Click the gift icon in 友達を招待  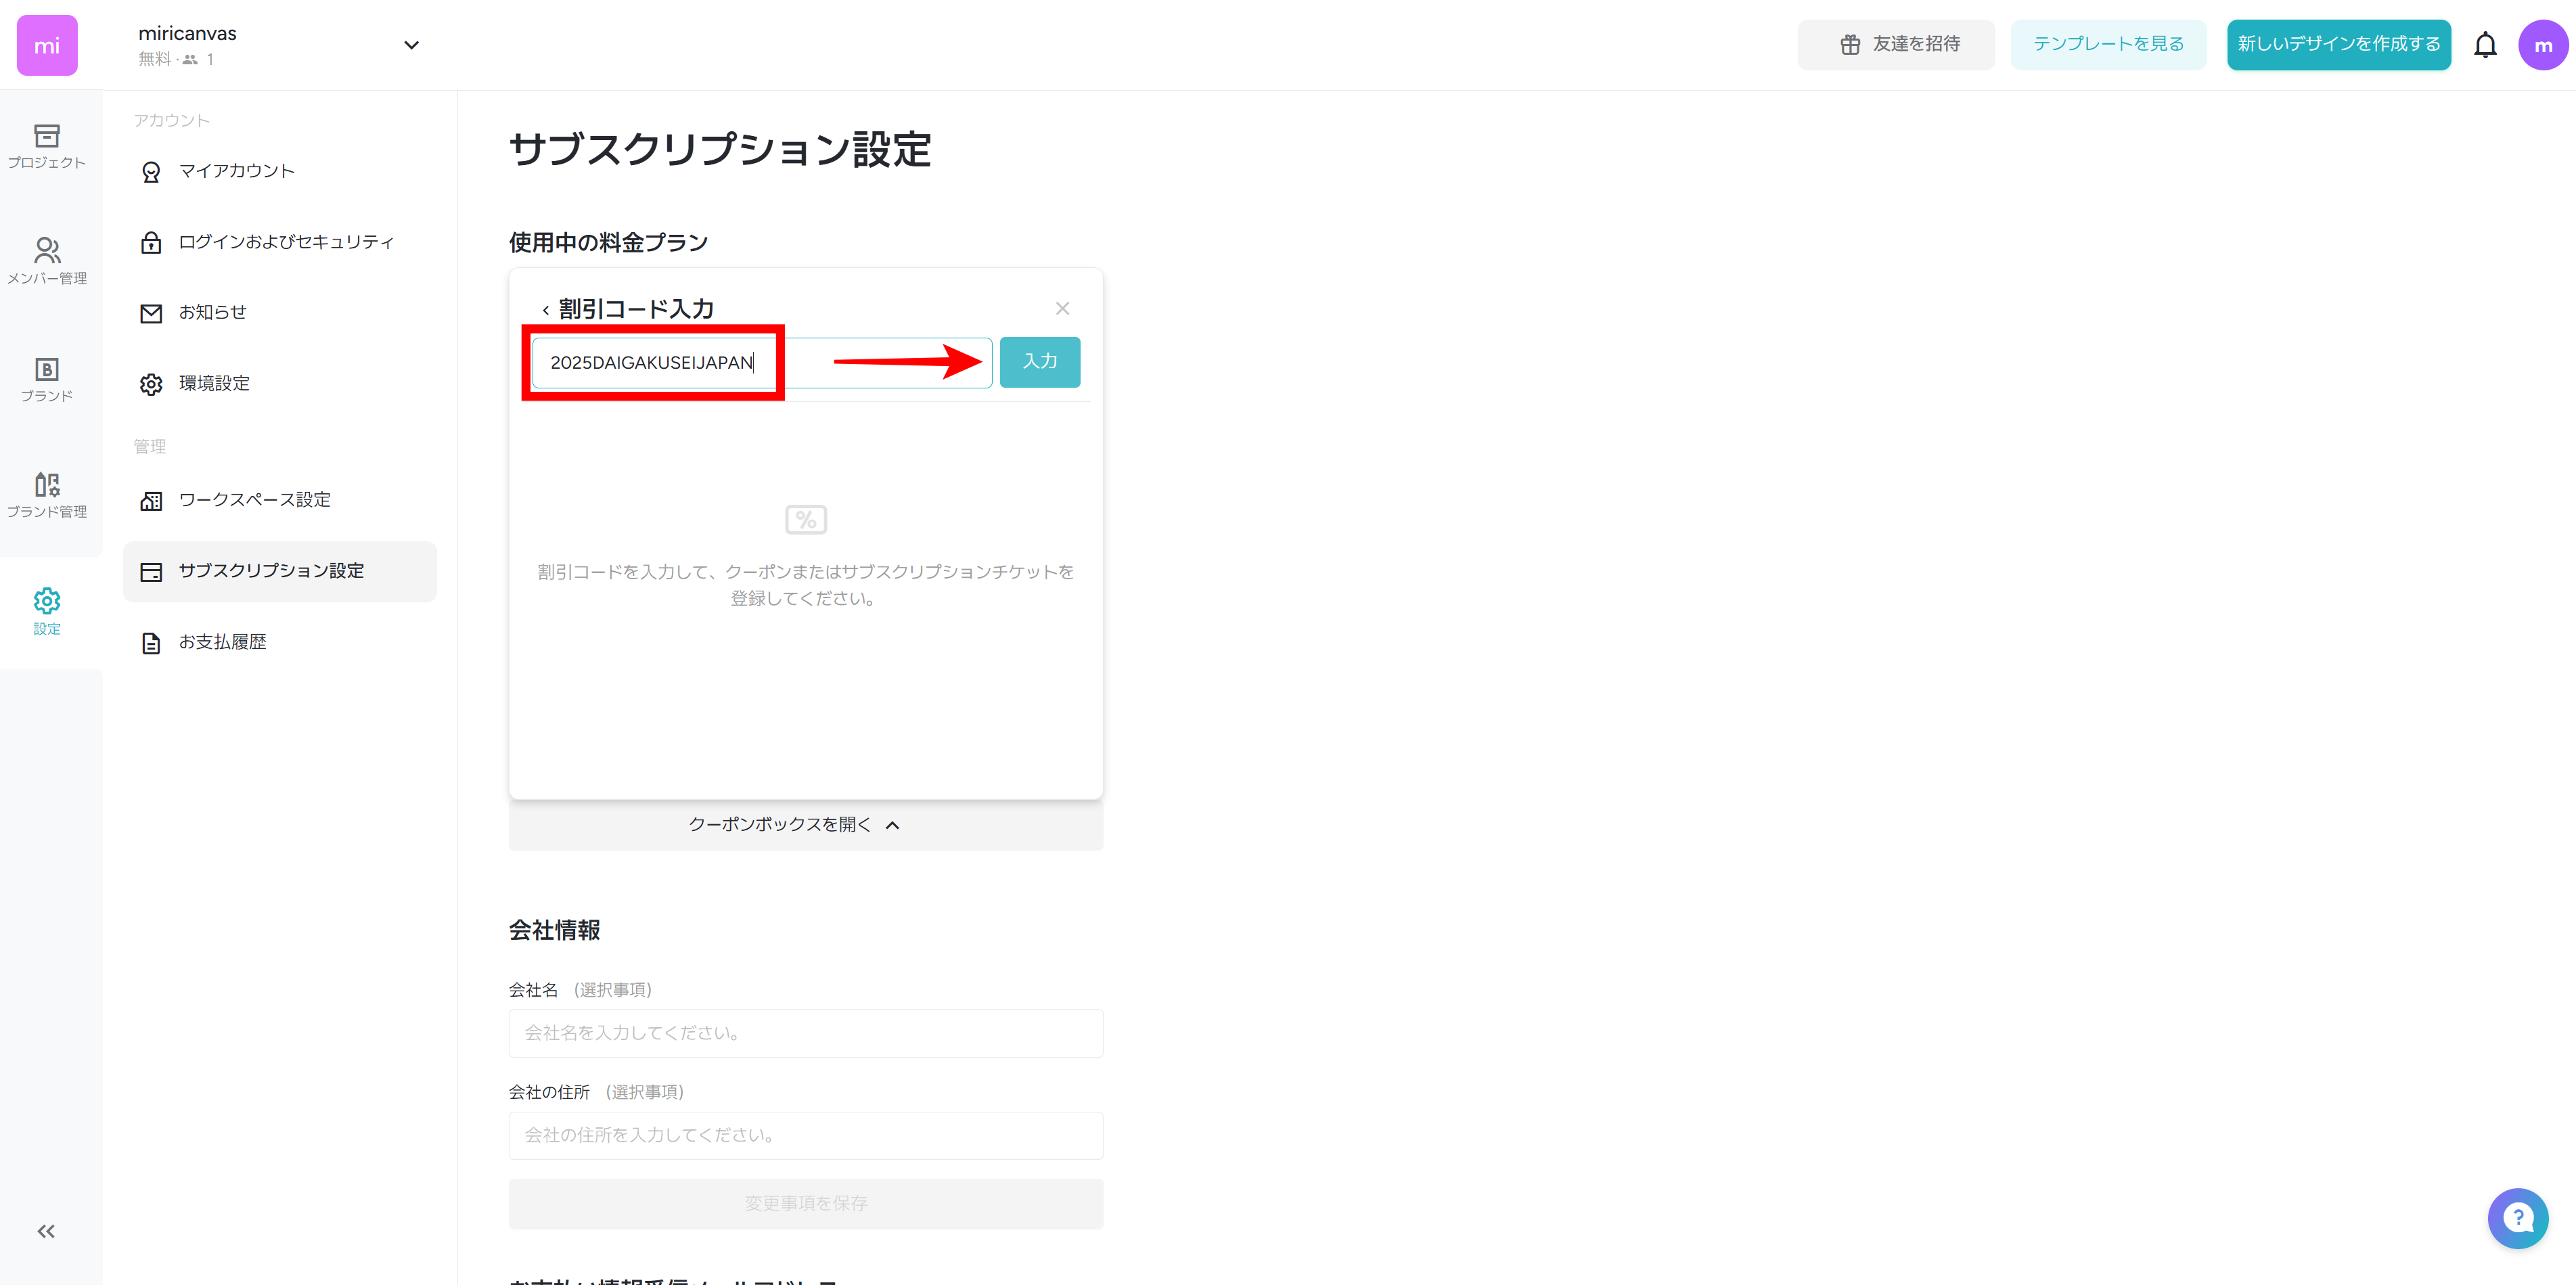click(1850, 44)
